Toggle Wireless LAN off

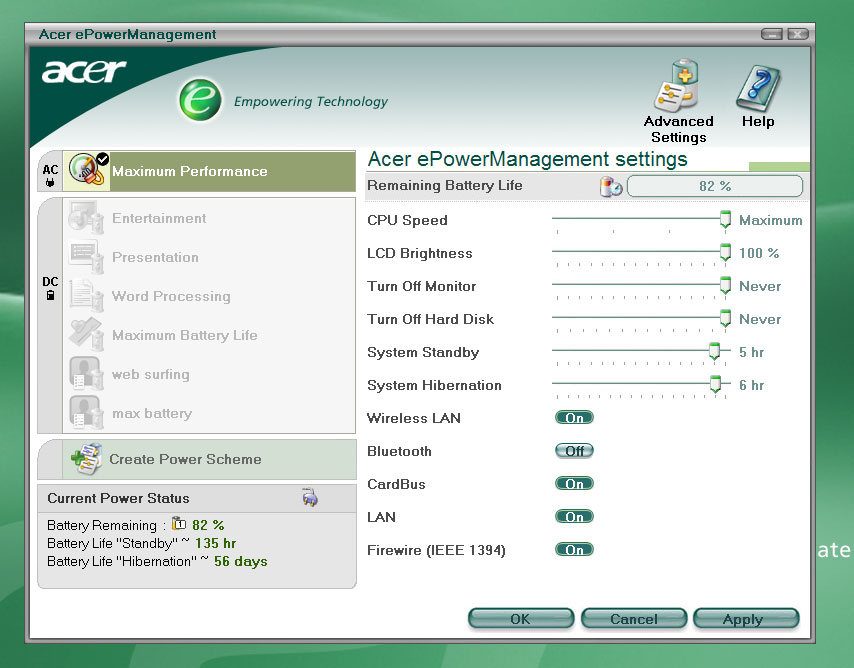[574, 418]
